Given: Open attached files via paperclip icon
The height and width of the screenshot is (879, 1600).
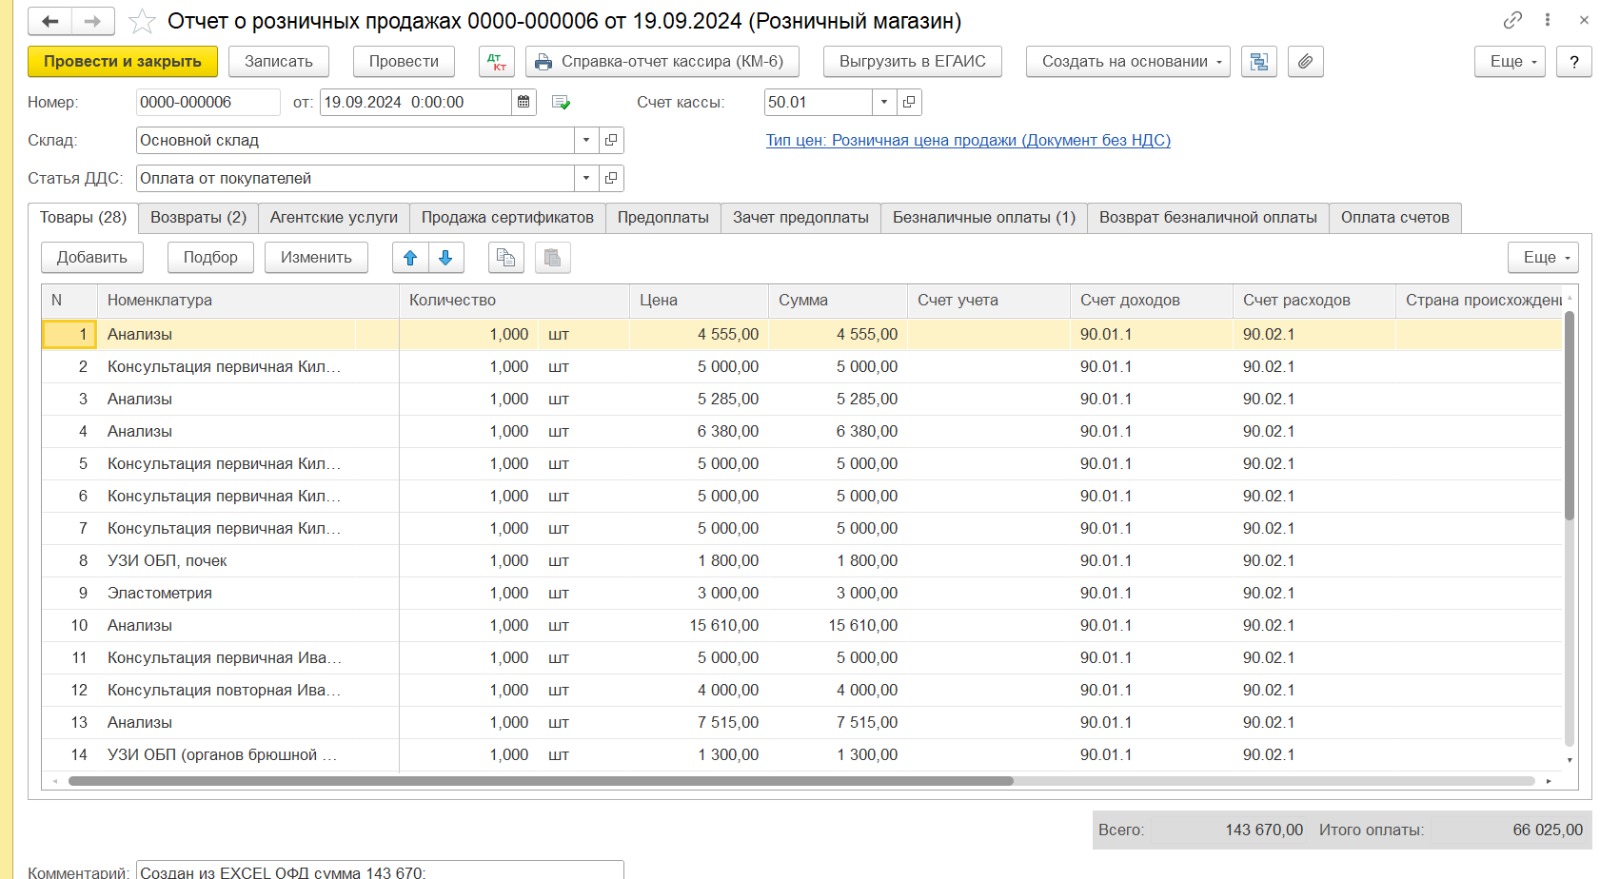Looking at the screenshot, I should pos(1305,62).
